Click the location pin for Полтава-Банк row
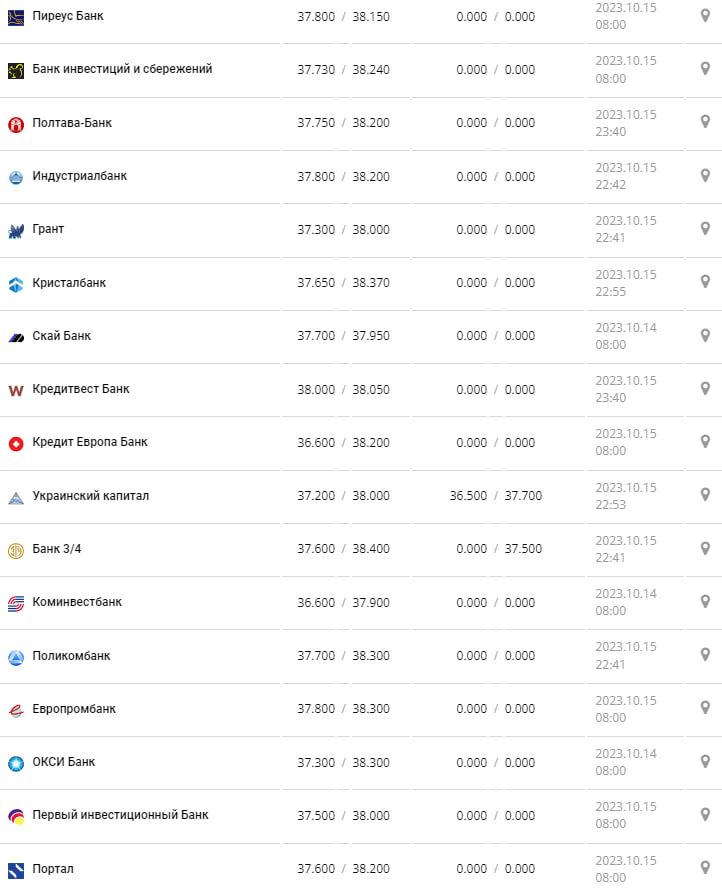The height and width of the screenshot is (894, 722). [x=705, y=123]
